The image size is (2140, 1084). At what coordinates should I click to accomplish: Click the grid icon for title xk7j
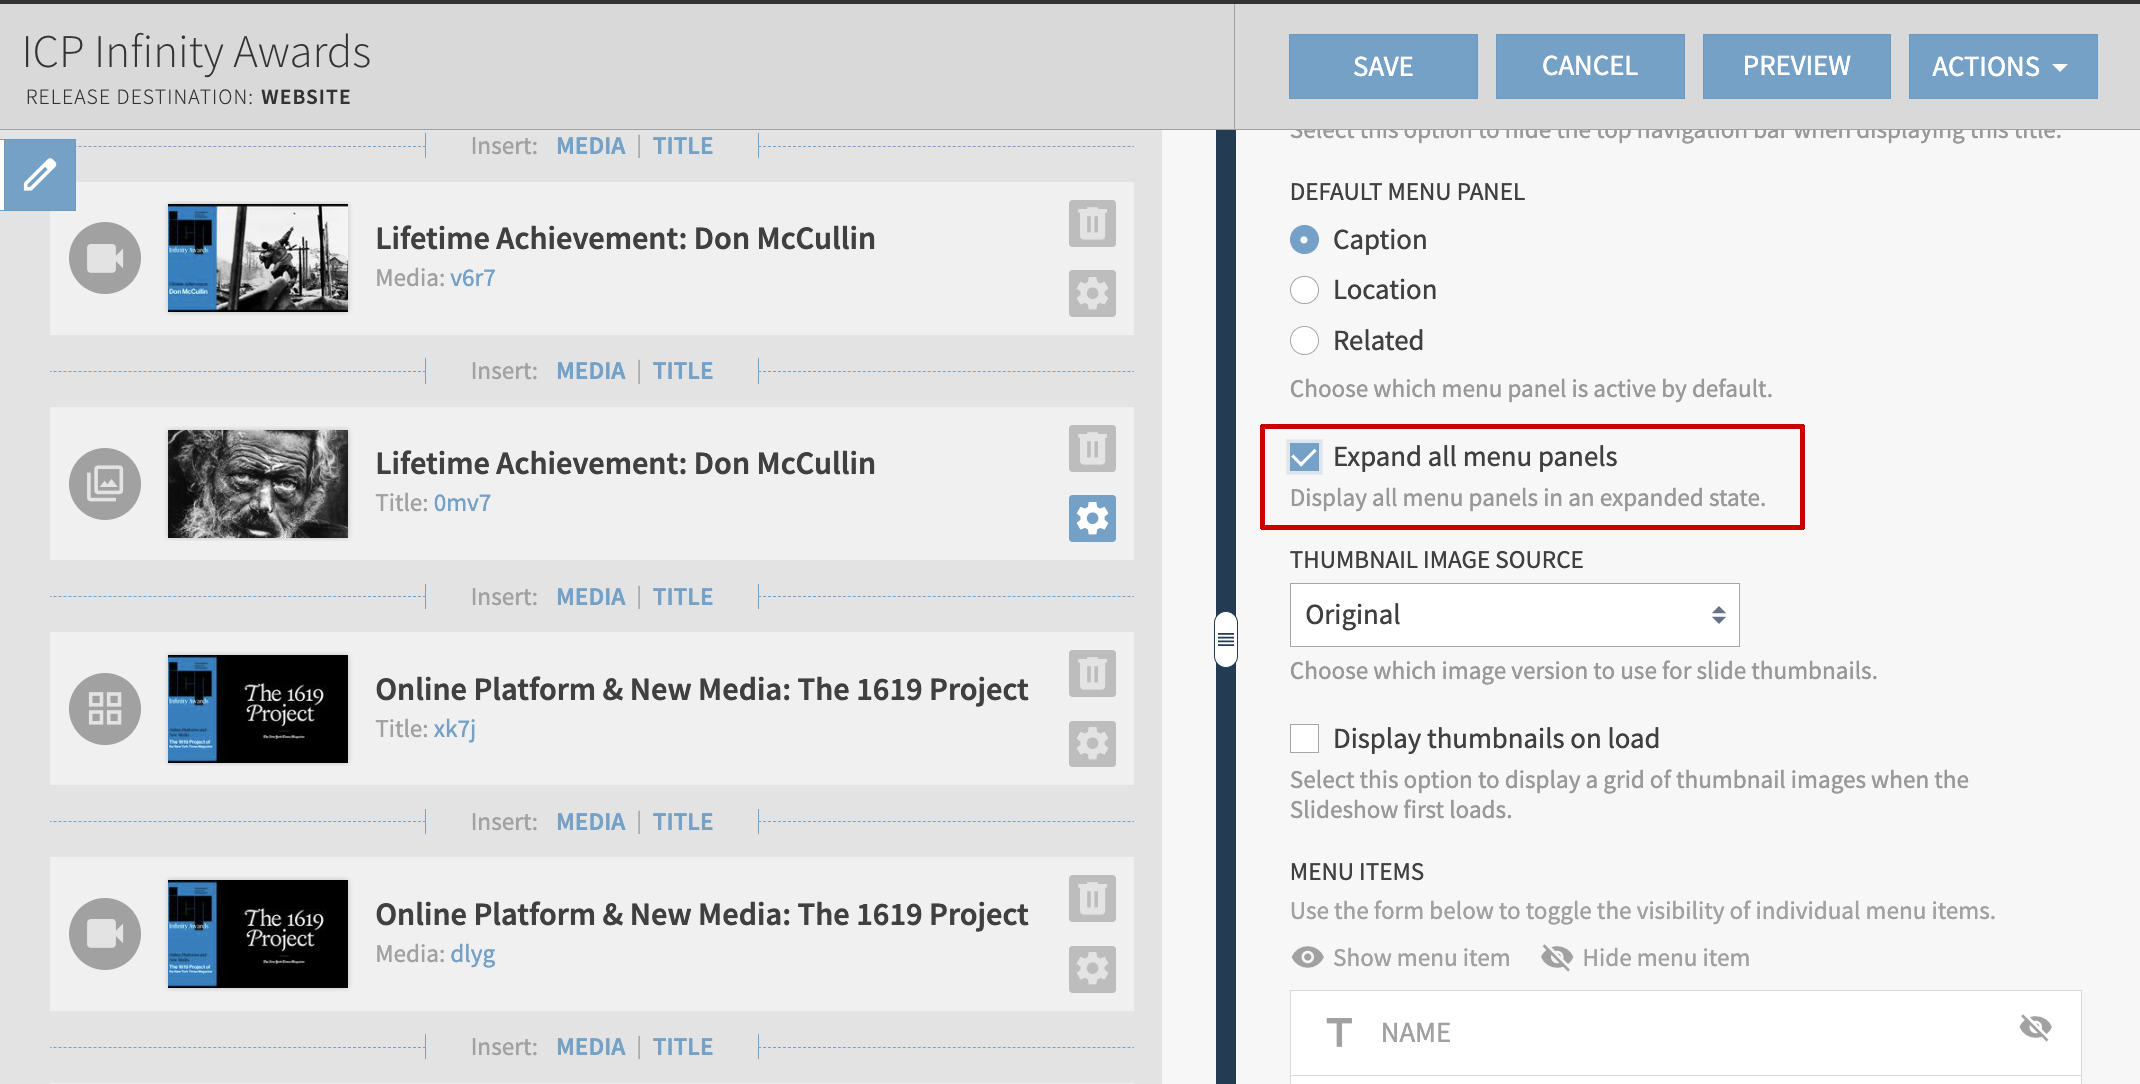(105, 709)
